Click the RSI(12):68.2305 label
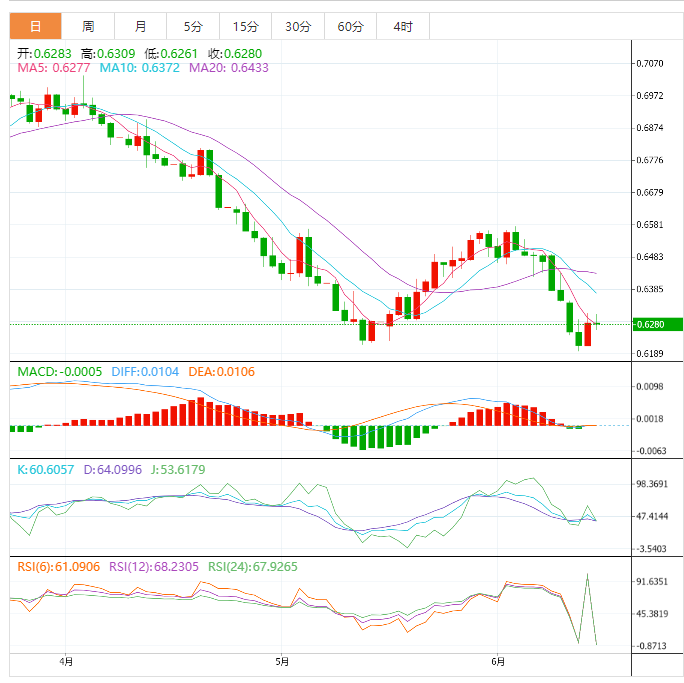The height and width of the screenshot is (683, 684). point(154,567)
